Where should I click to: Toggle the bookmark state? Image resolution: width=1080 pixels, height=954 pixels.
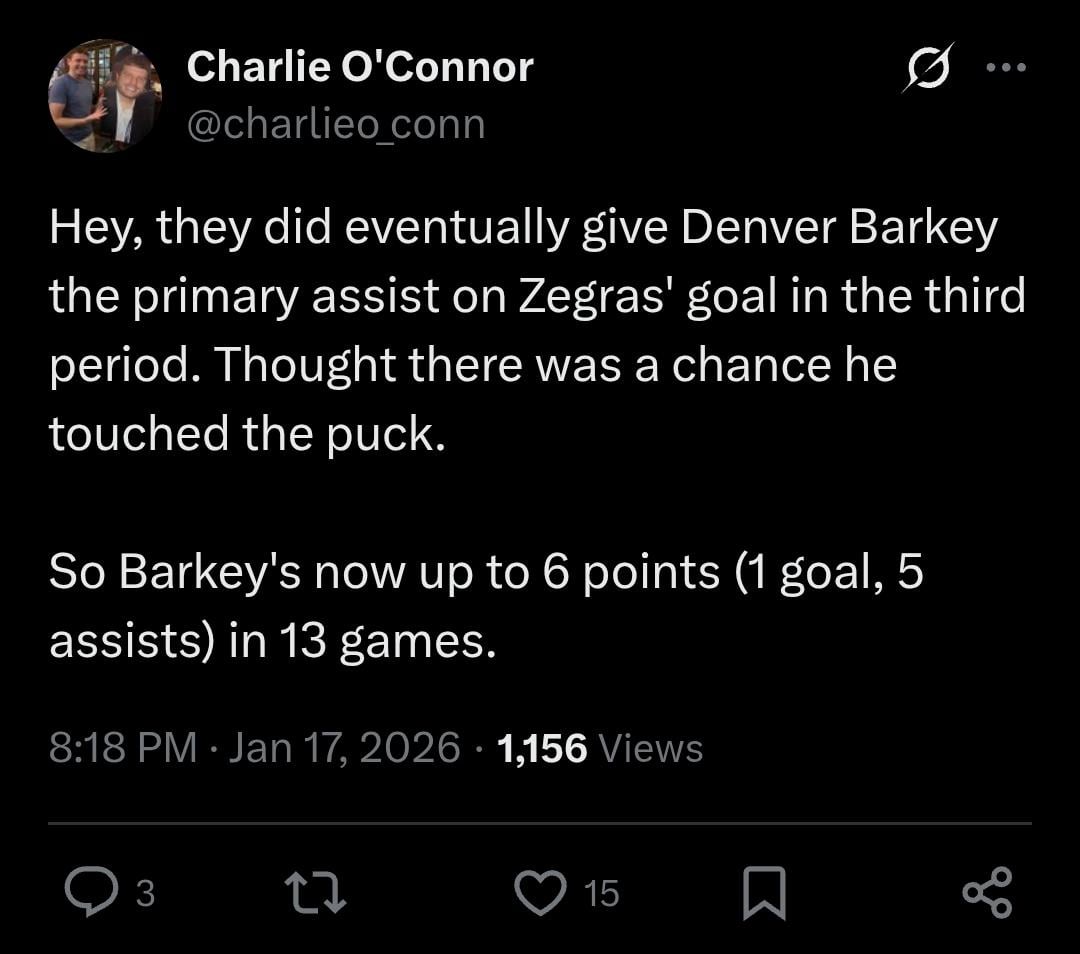coord(764,893)
